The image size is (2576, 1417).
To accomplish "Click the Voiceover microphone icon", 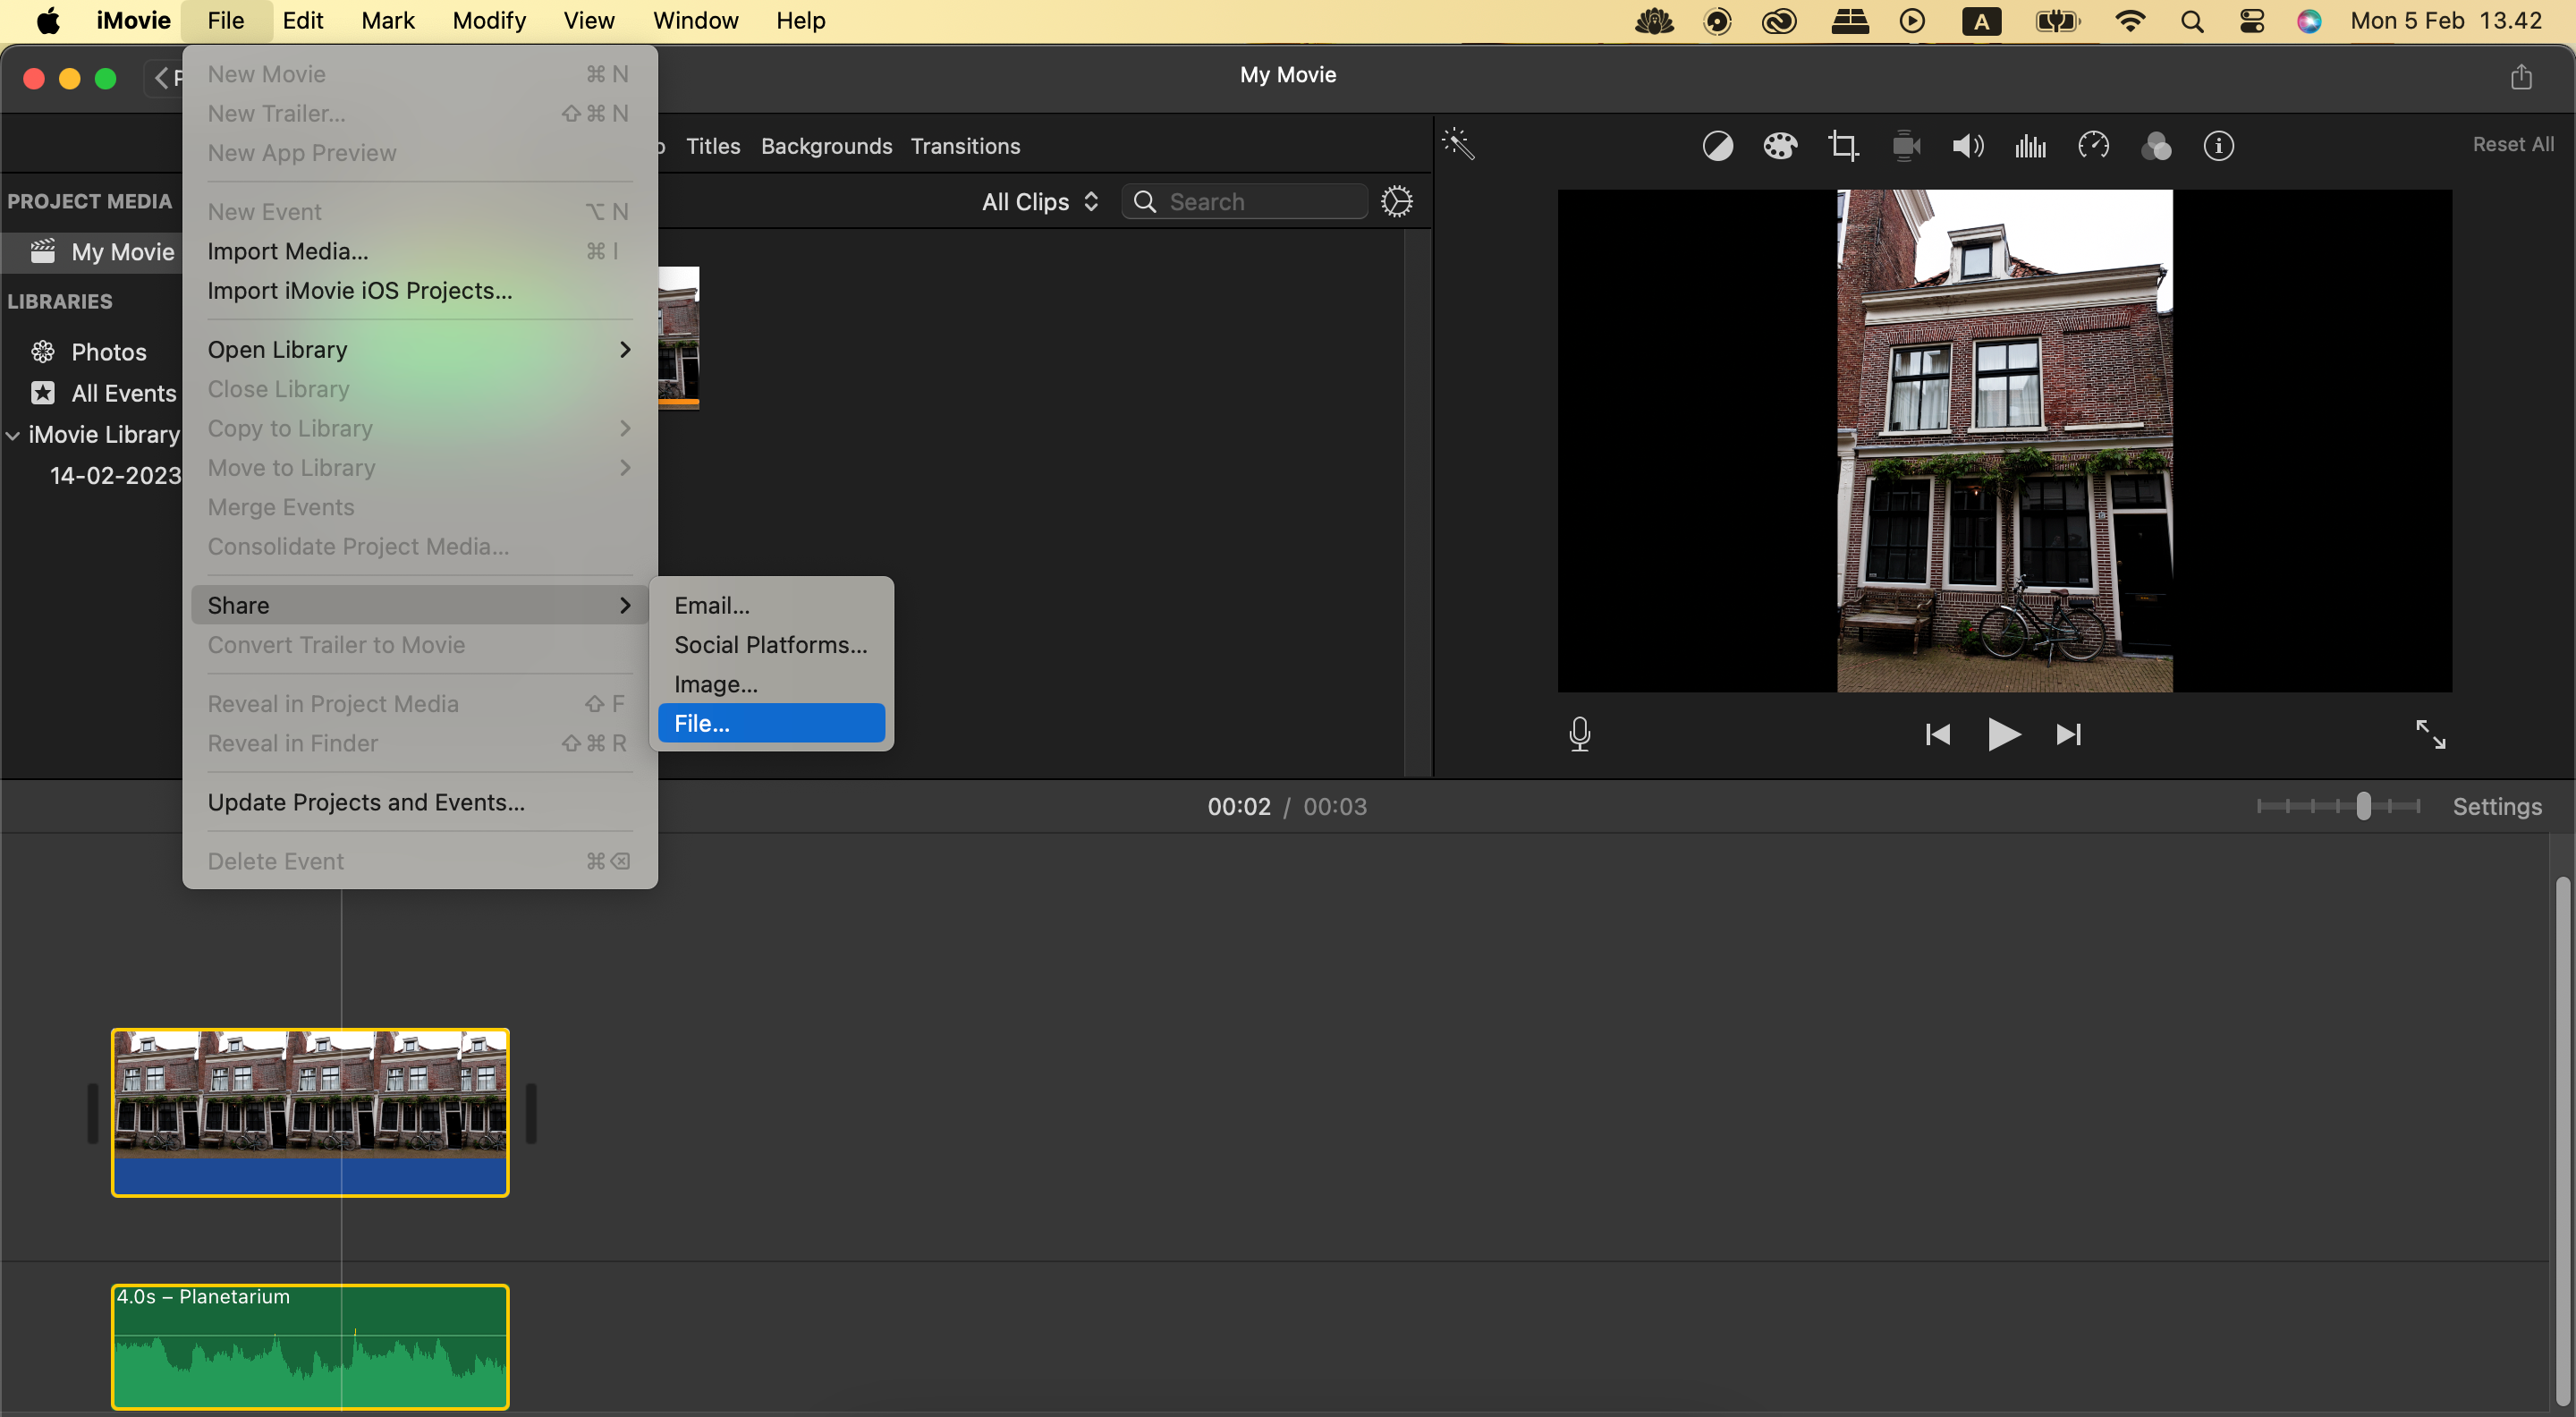I will (x=1579, y=733).
